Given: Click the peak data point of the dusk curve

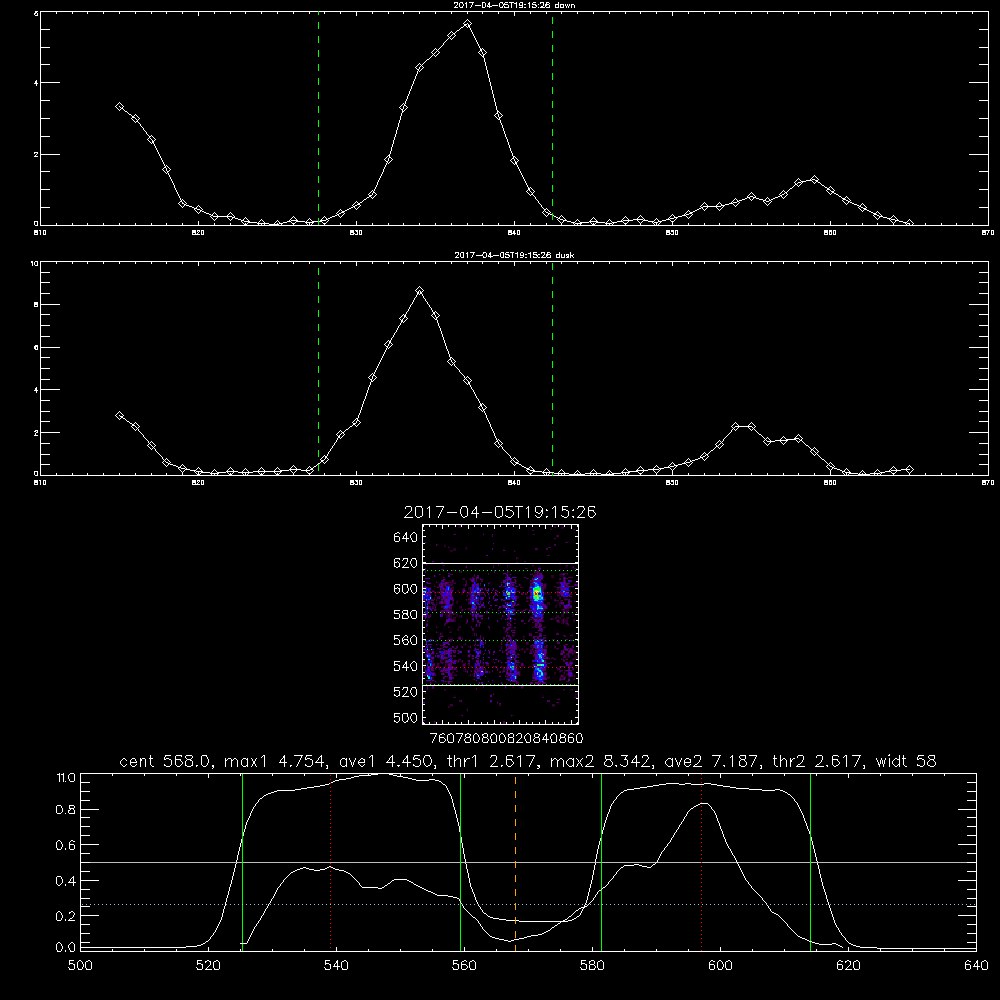Looking at the screenshot, I should coord(420,291).
